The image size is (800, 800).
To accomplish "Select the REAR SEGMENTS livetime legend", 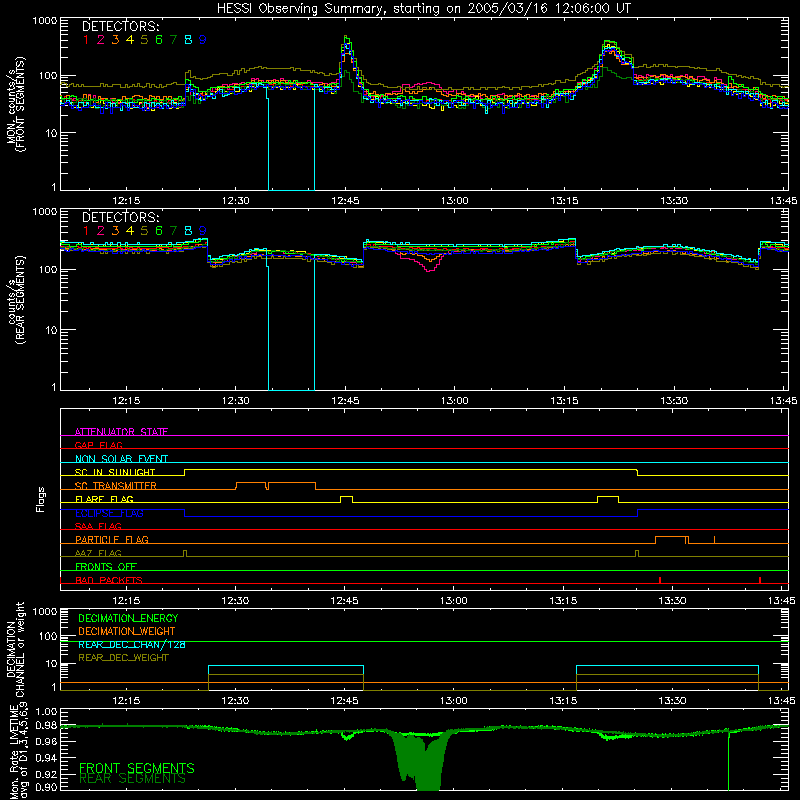I will 133,779.
